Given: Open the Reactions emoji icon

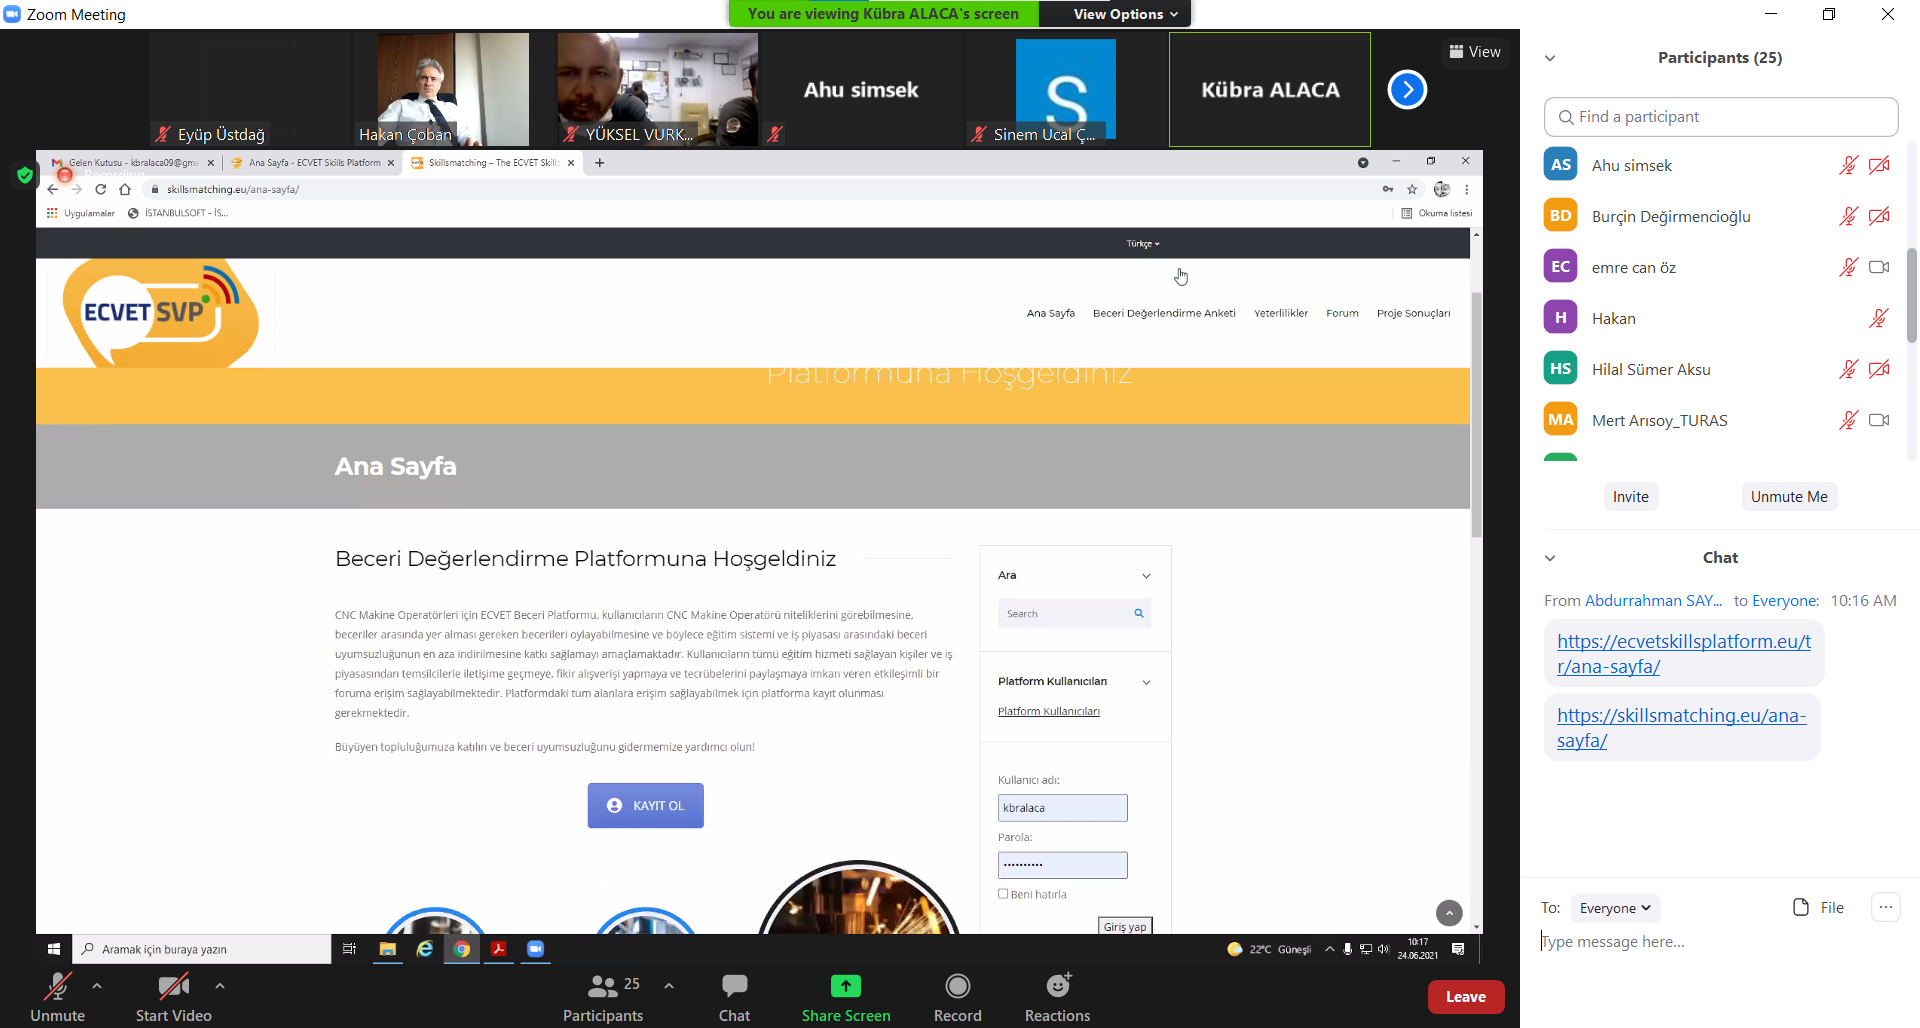Looking at the screenshot, I should pos(1057,987).
